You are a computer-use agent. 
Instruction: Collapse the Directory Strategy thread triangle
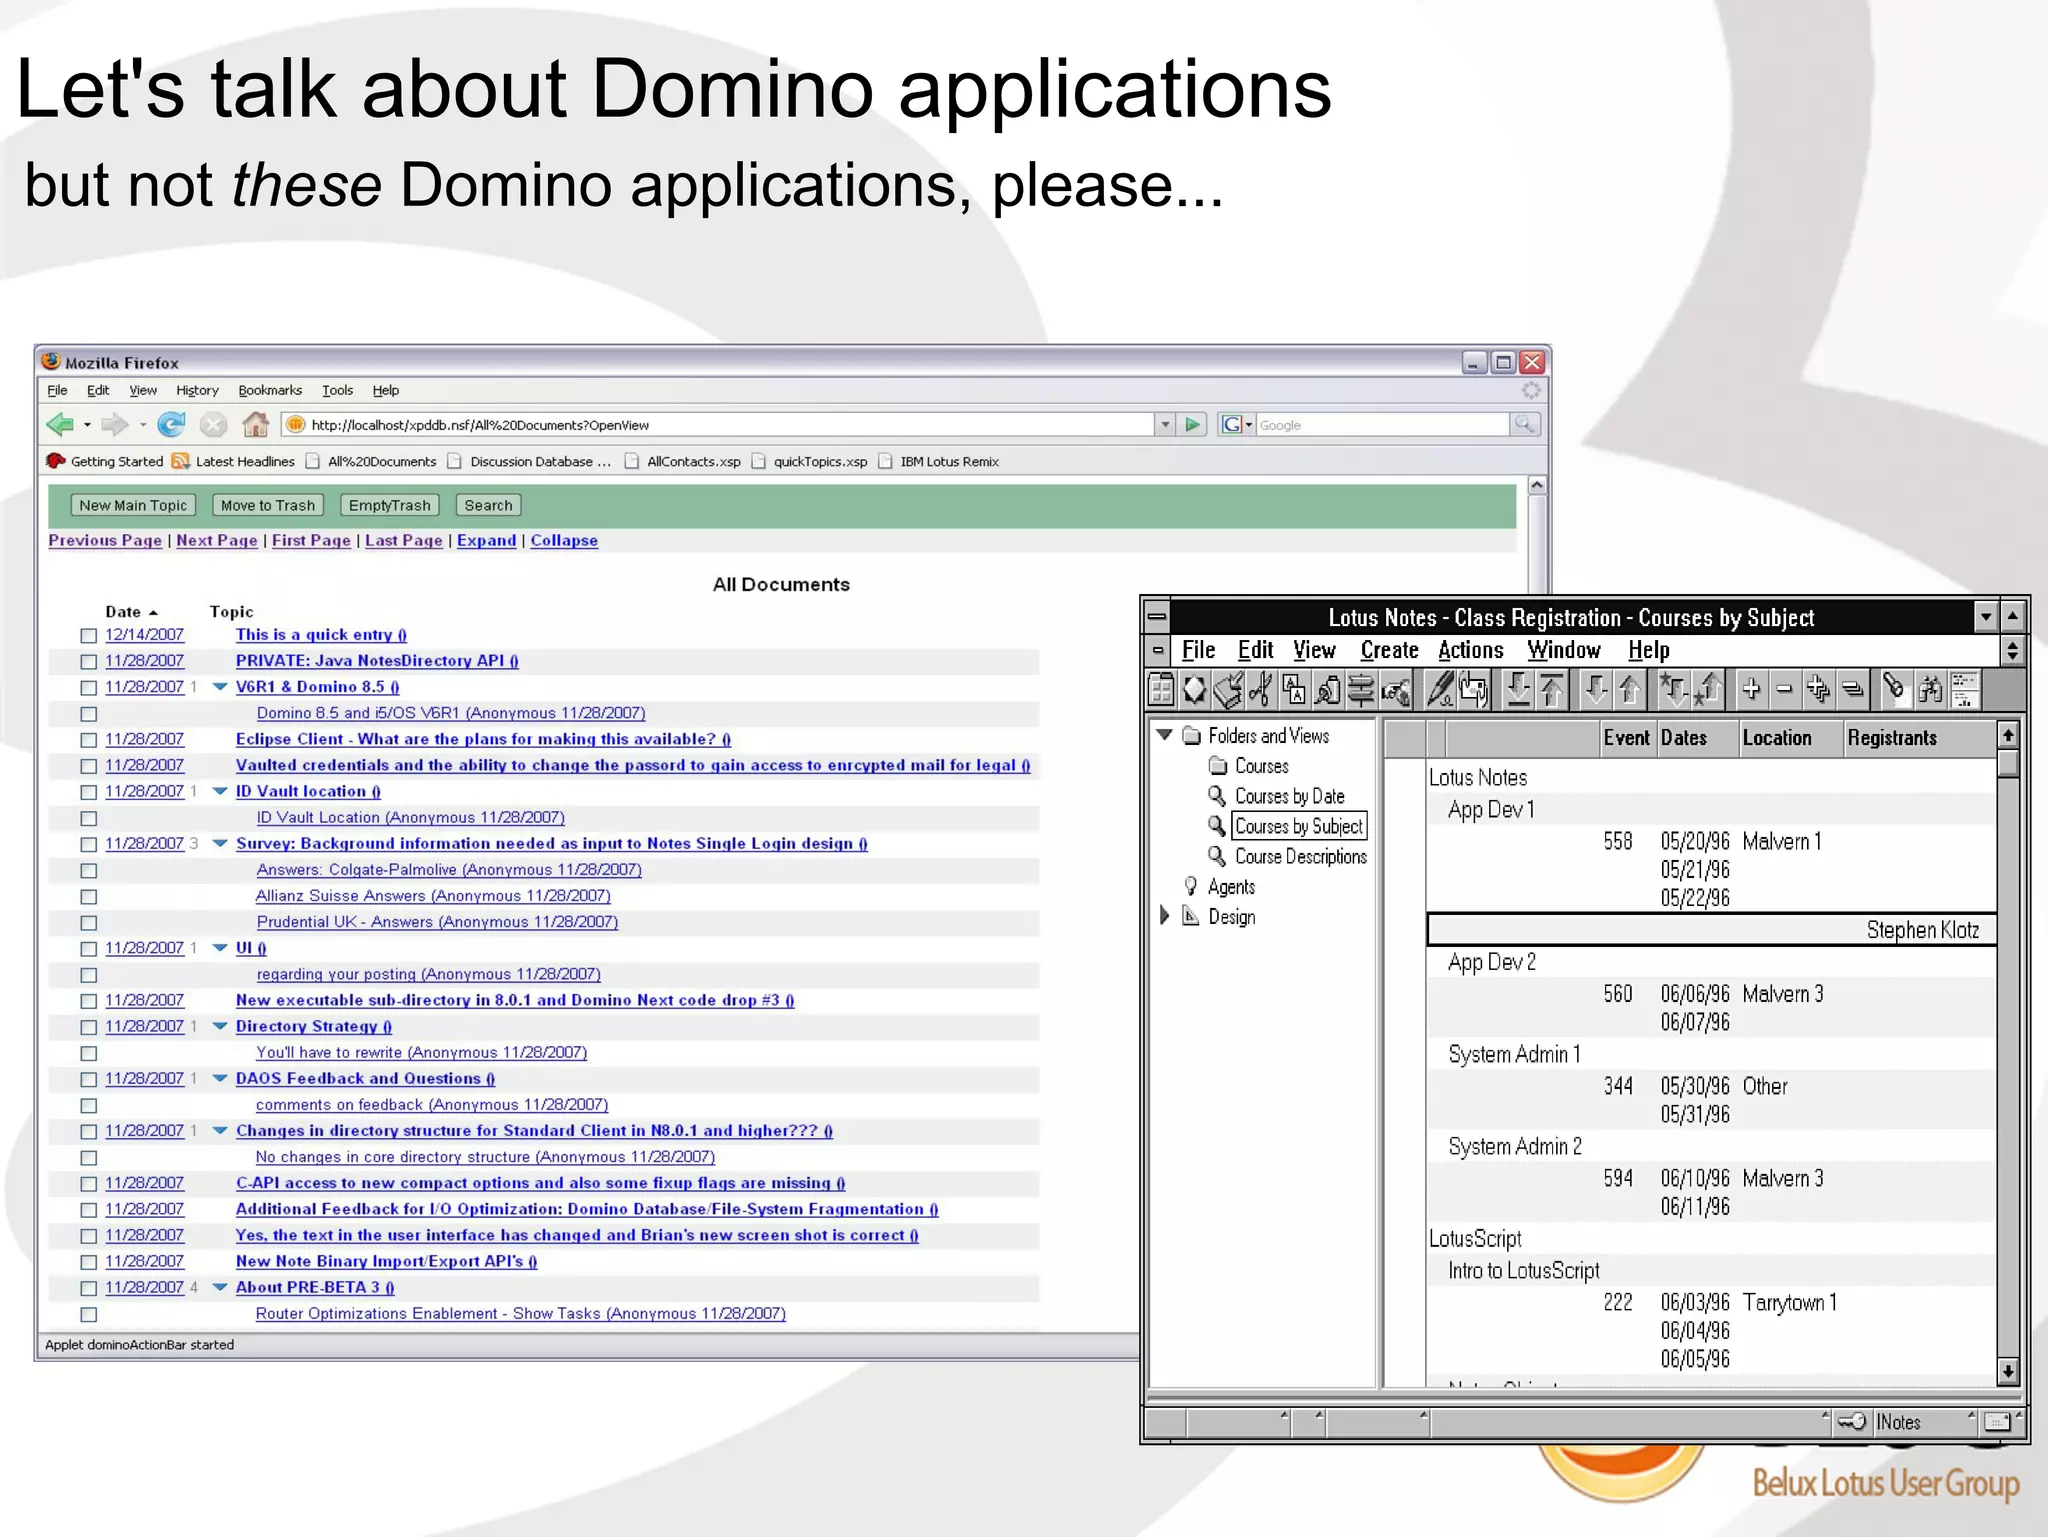[220, 1026]
